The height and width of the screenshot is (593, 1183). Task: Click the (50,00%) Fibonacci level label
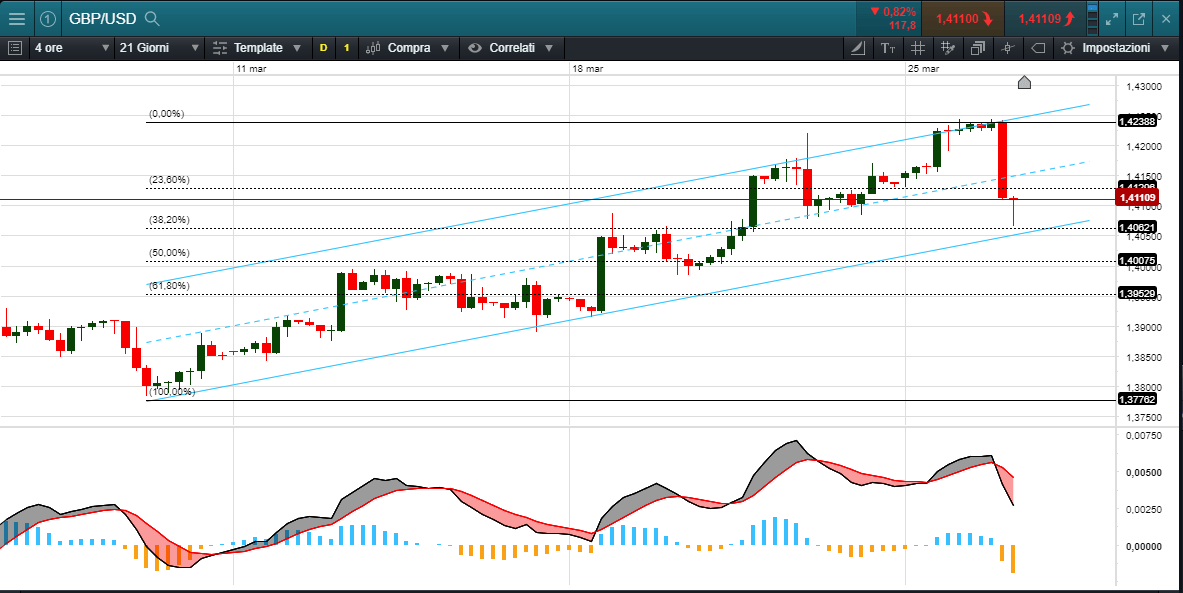pyautogui.click(x=169, y=253)
